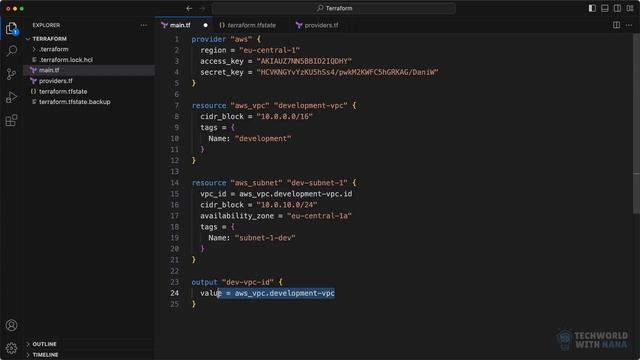Click line number 24 in gutter
The image size is (640, 360).
click(x=175, y=293)
